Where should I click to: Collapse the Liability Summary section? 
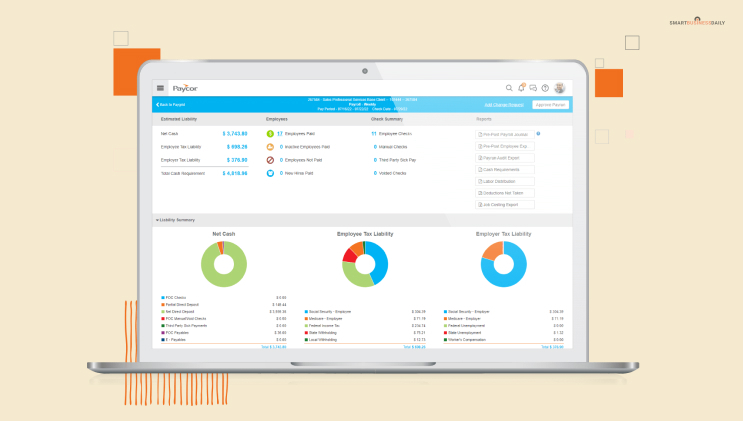click(x=175, y=220)
